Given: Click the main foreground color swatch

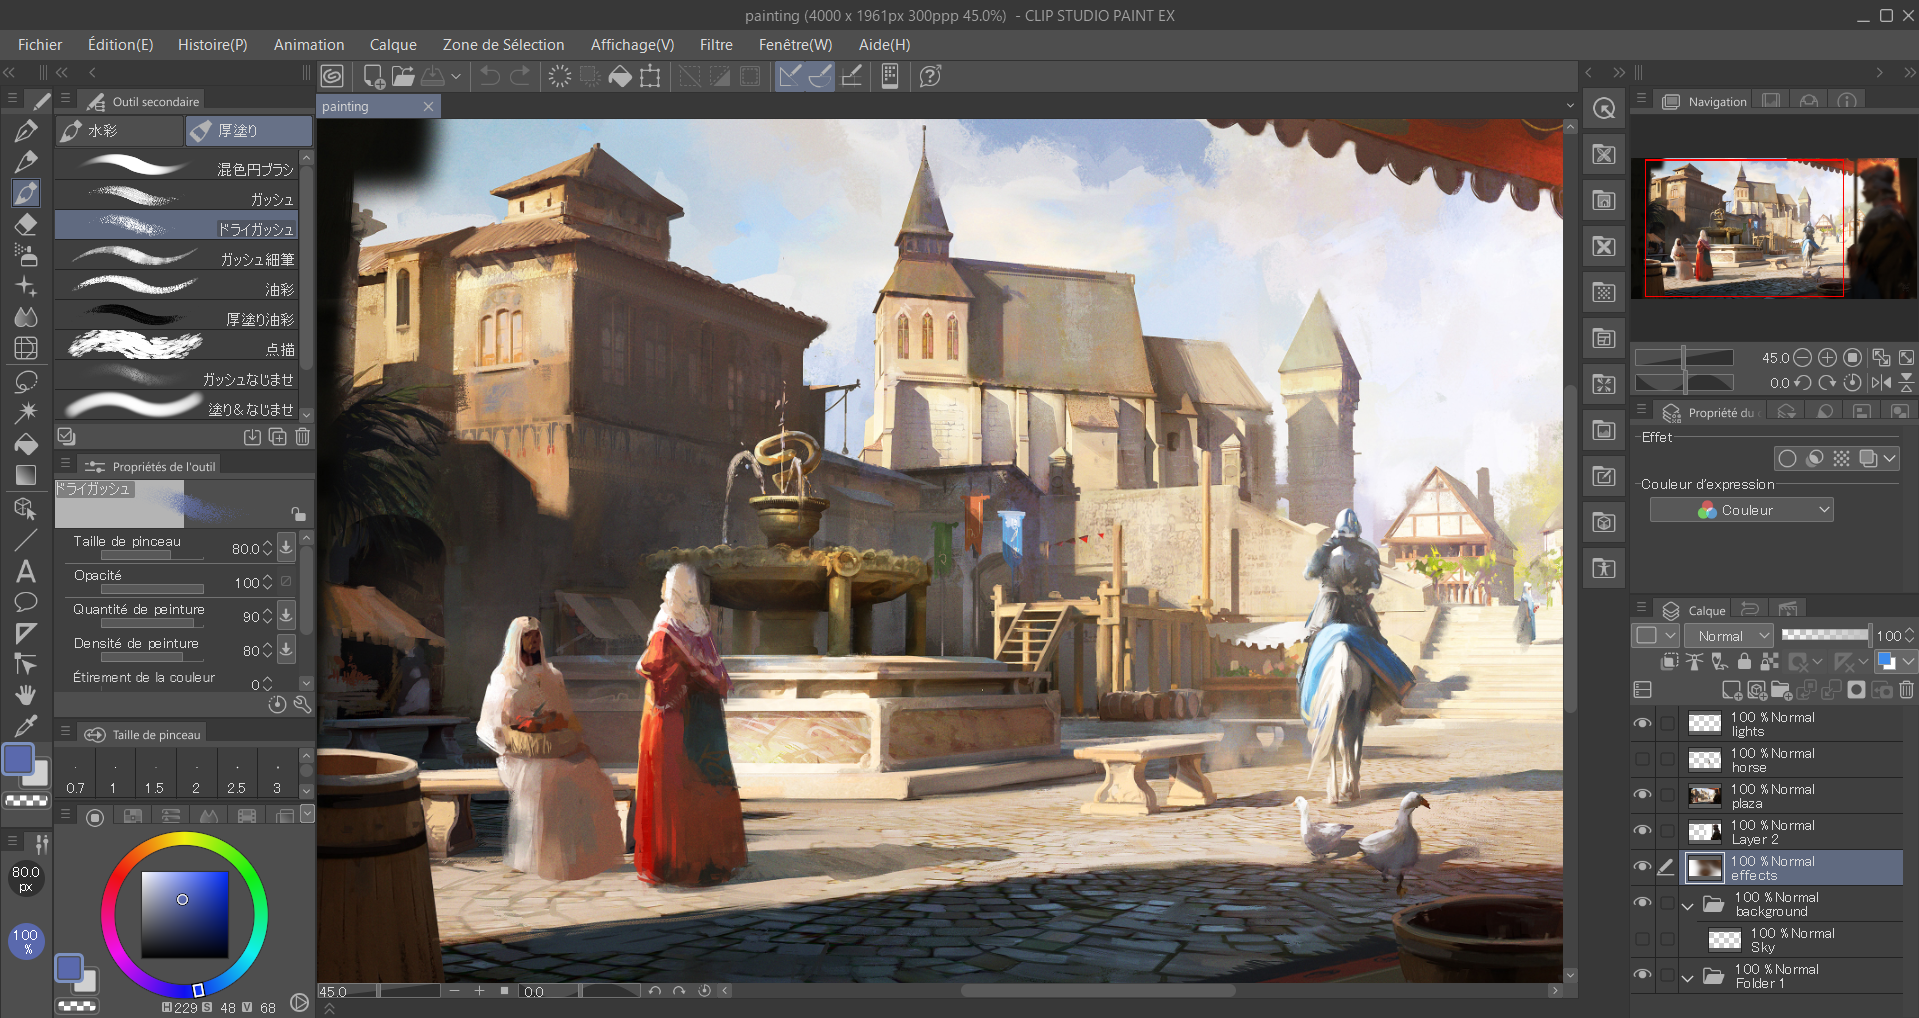Looking at the screenshot, I should [18, 759].
